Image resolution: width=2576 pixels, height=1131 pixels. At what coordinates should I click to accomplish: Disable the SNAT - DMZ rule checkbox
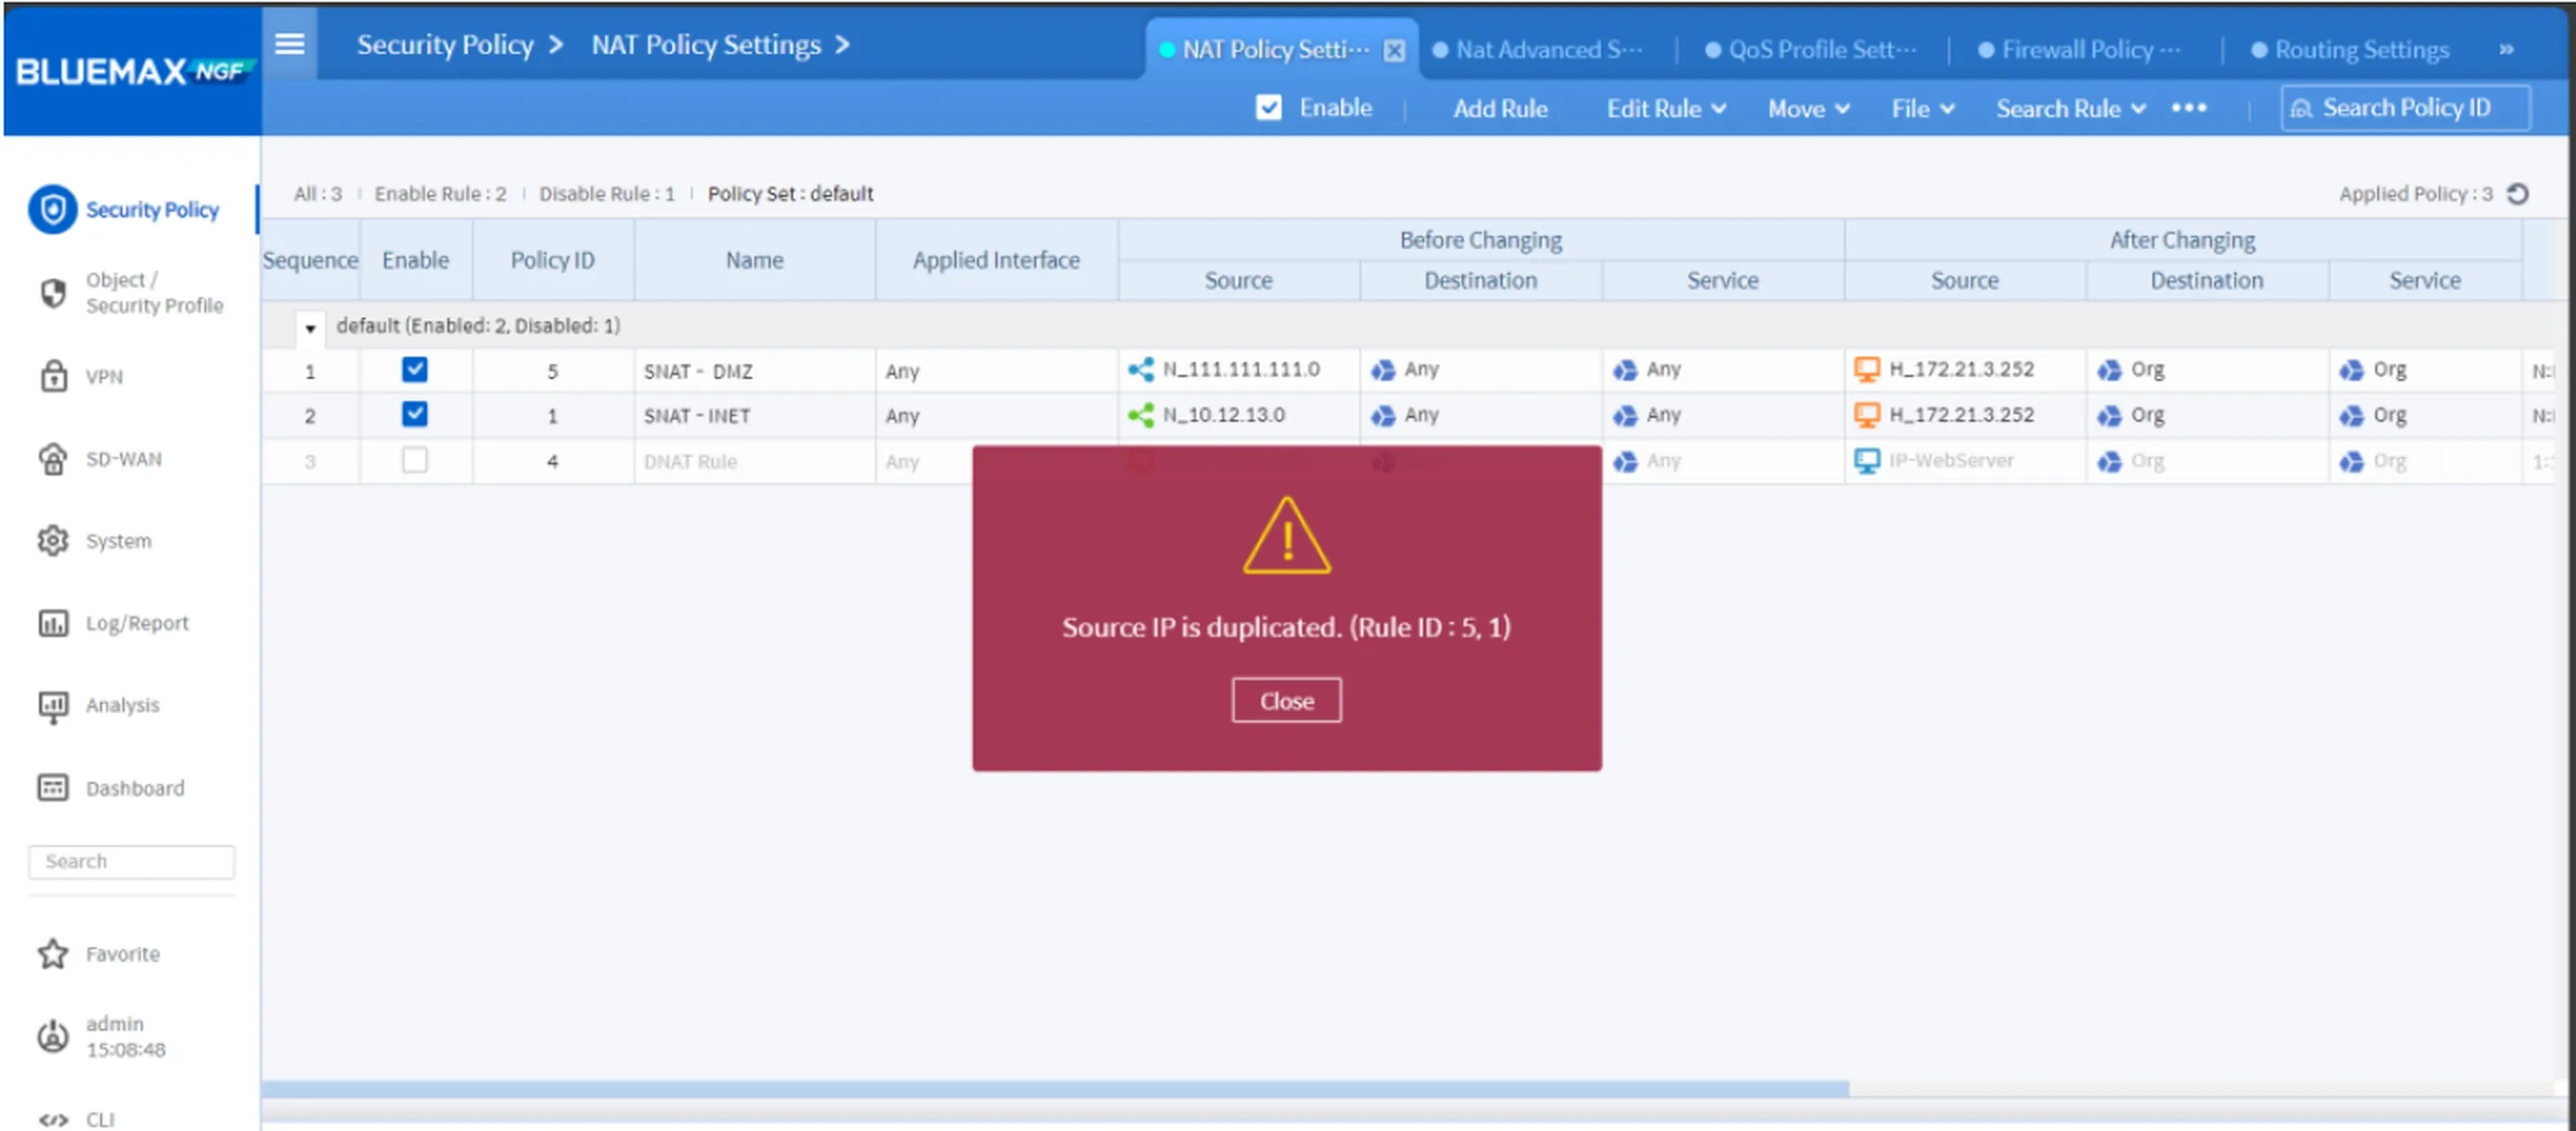click(x=415, y=370)
